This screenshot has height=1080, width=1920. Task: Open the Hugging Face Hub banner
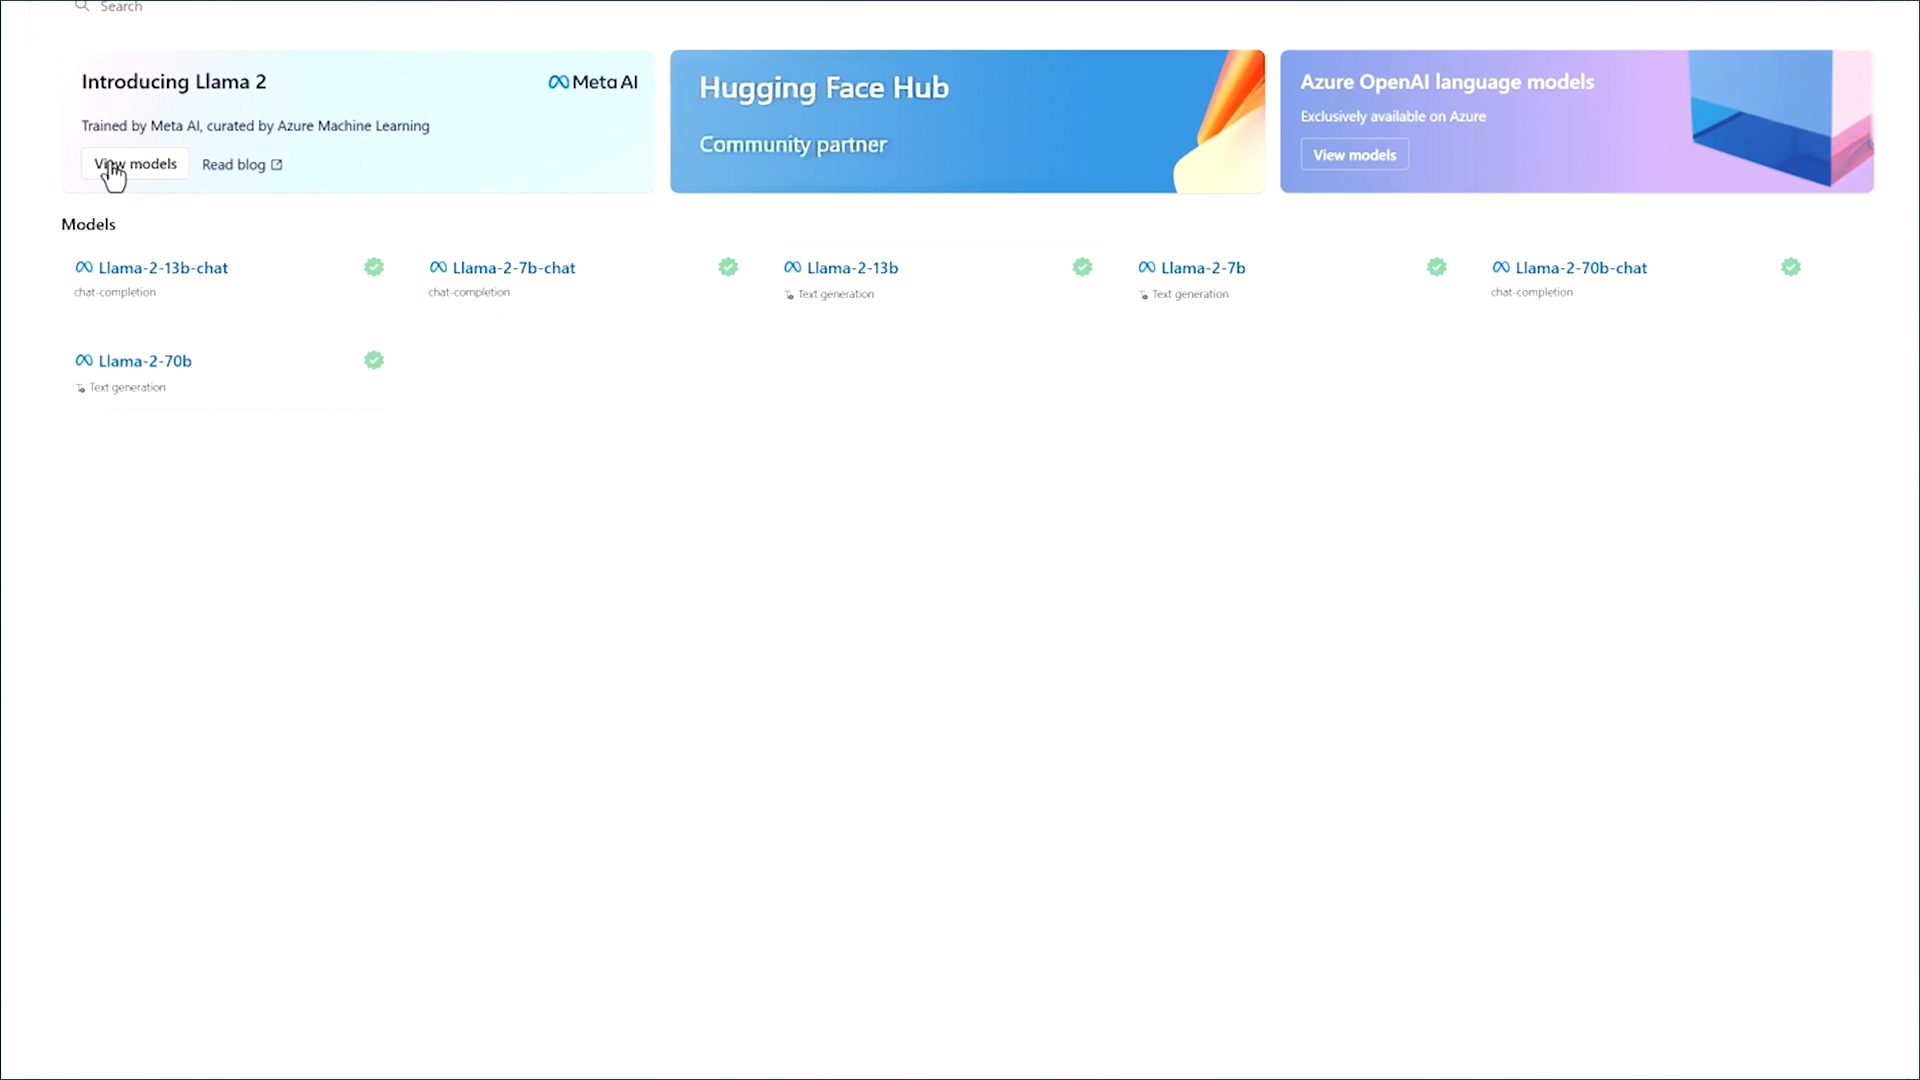pyautogui.click(x=966, y=121)
